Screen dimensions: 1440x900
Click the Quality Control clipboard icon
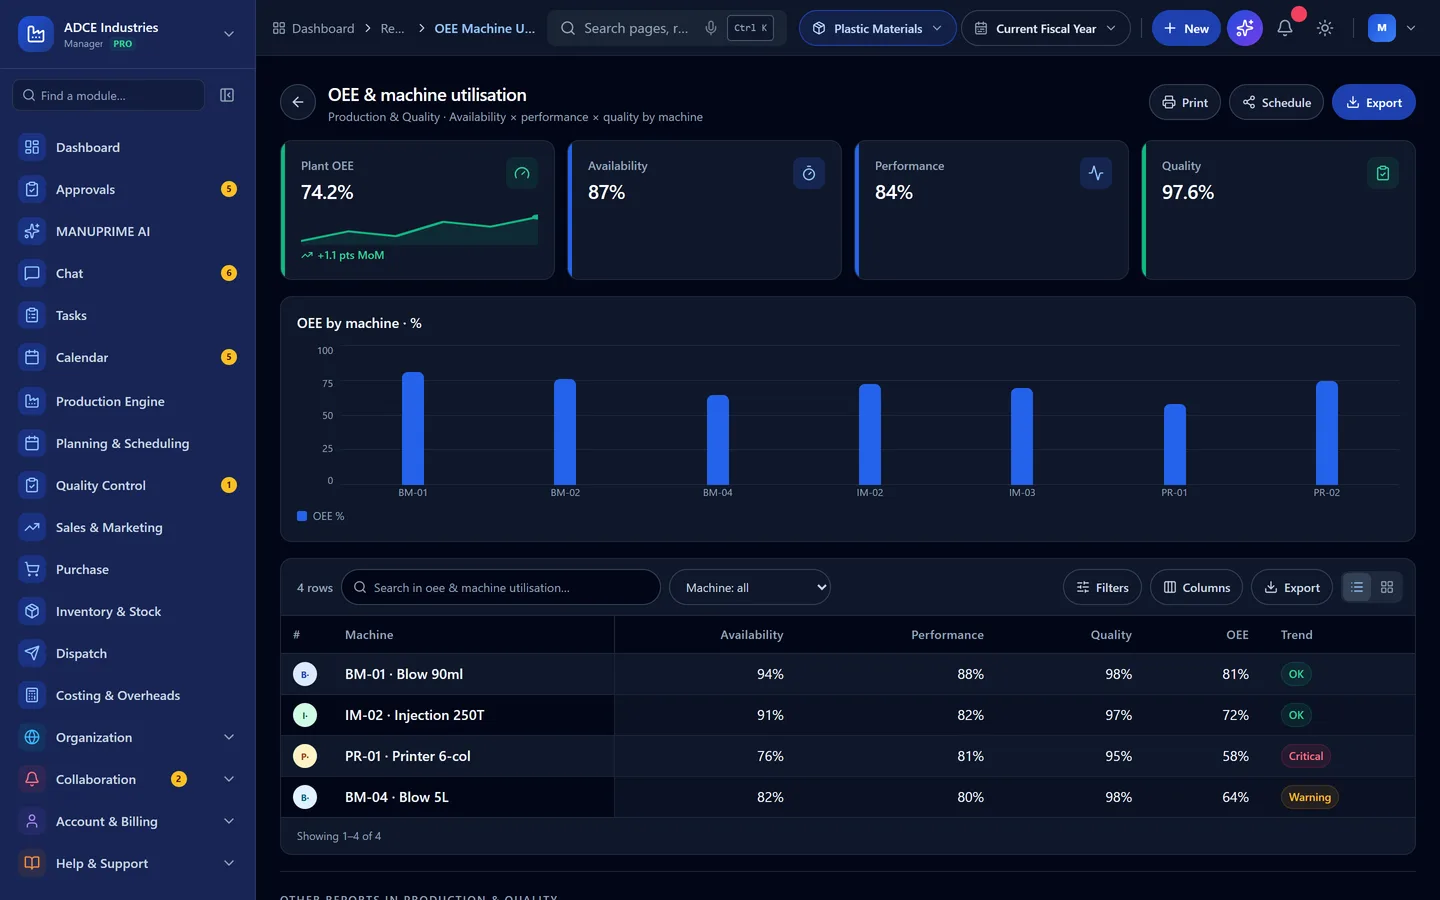click(x=32, y=485)
